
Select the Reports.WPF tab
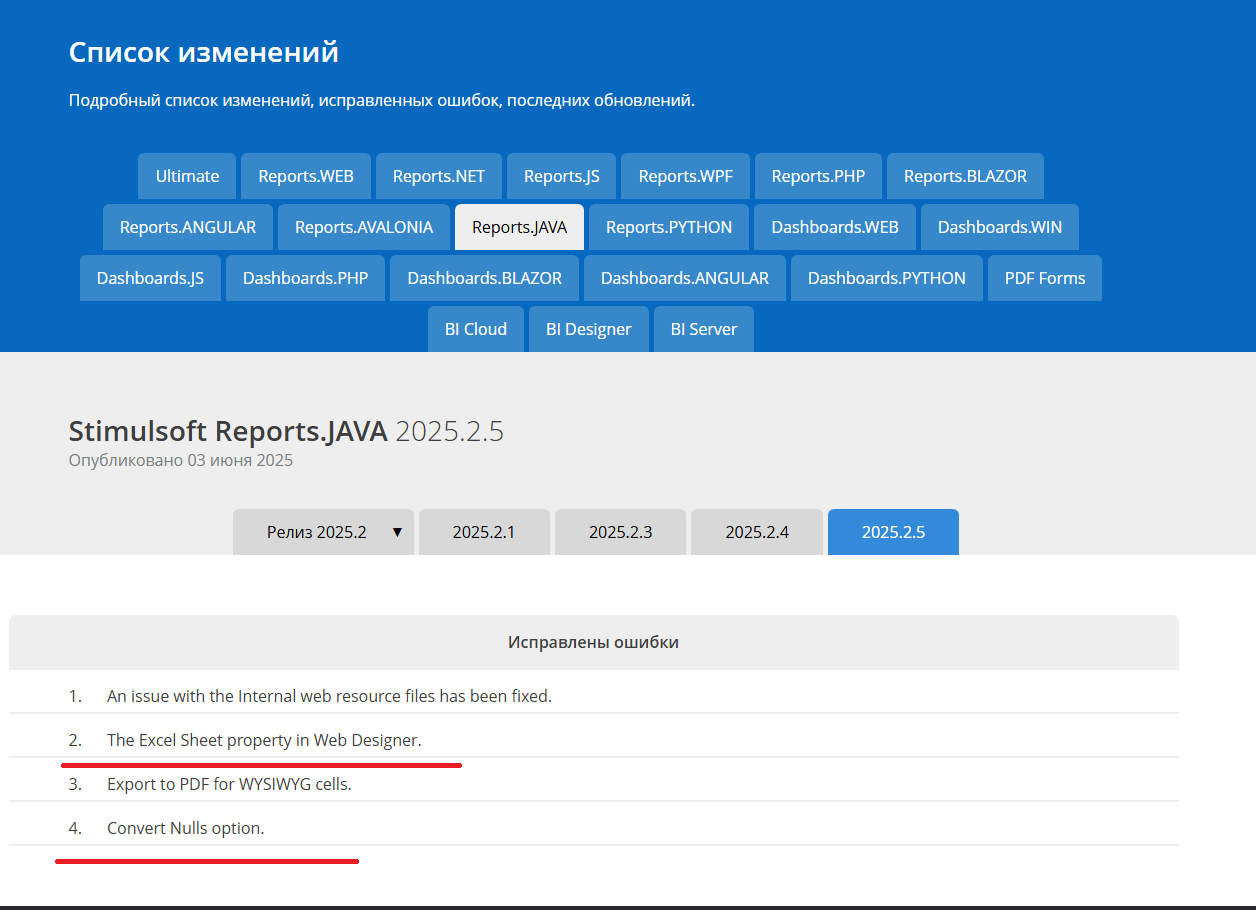pyautogui.click(x=686, y=176)
